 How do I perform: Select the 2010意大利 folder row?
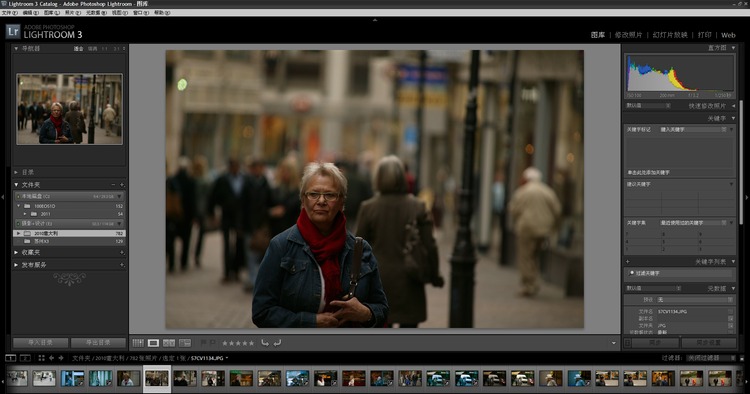[x=69, y=233]
